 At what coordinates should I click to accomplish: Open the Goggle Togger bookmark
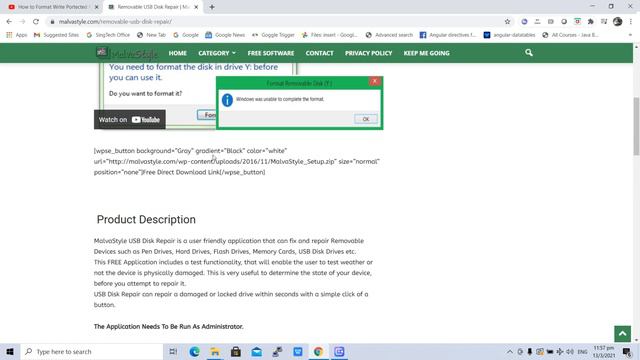click(x=273, y=35)
